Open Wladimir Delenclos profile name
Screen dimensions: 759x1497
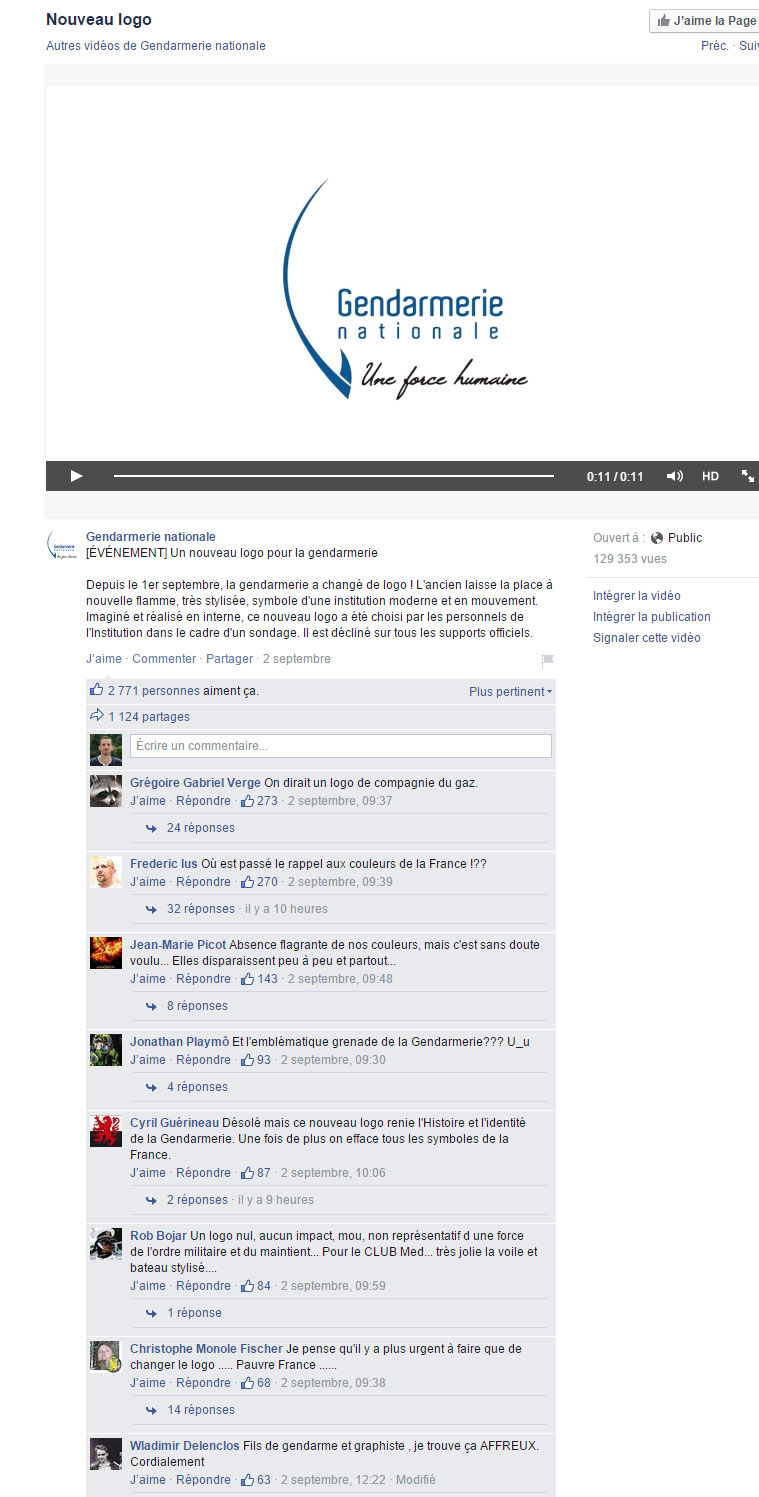[x=184, y=1446]
